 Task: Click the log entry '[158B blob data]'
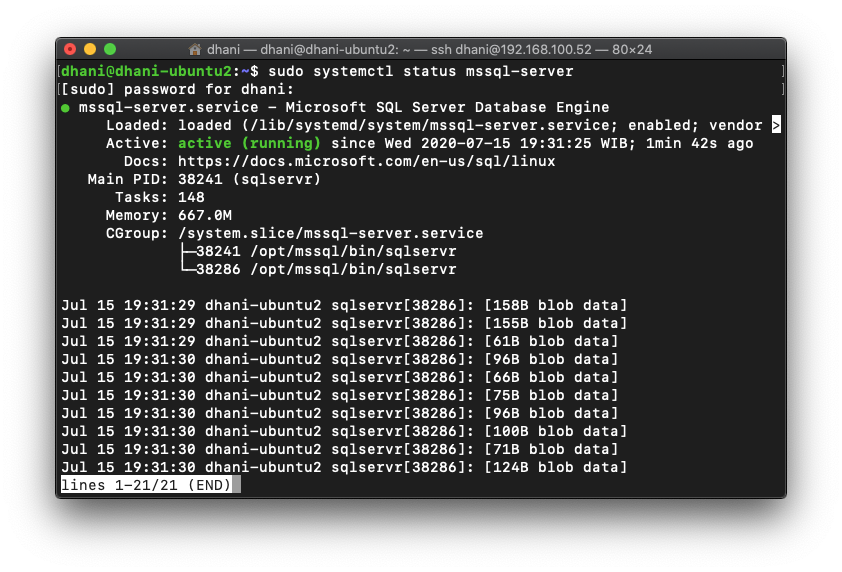(x=555, y=305)
